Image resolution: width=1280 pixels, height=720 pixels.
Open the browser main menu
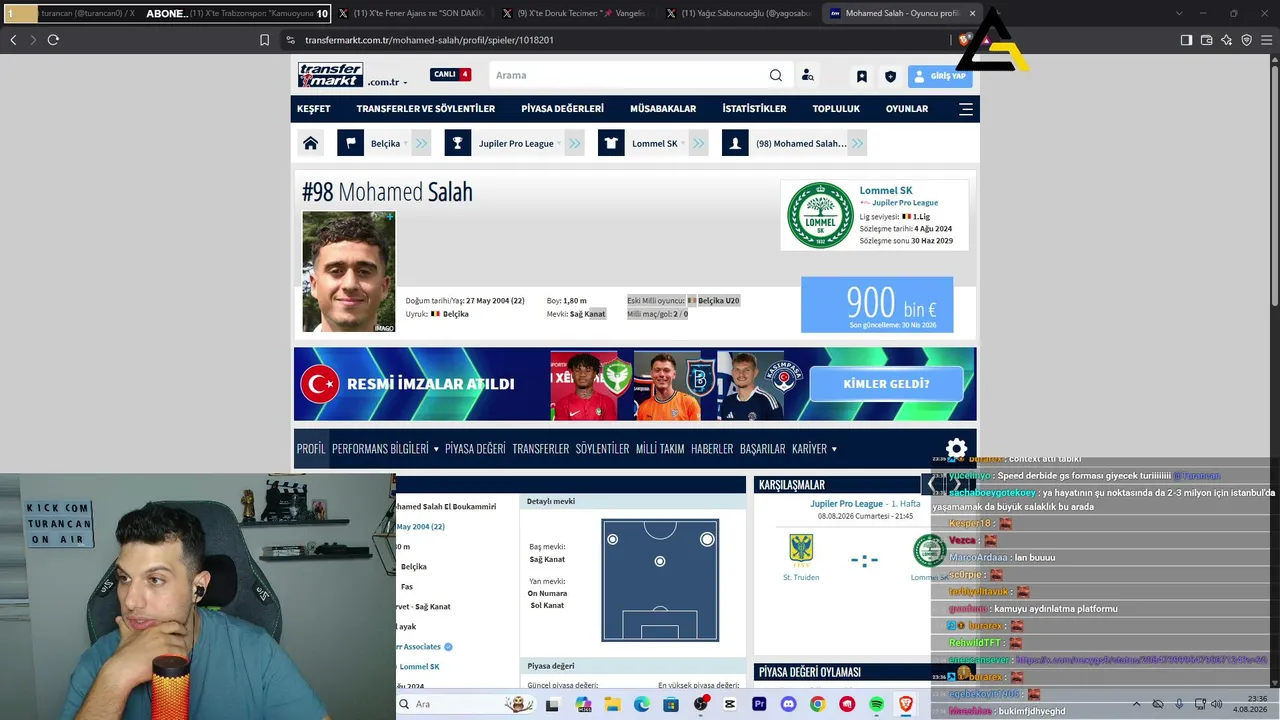pos(1266,40)
